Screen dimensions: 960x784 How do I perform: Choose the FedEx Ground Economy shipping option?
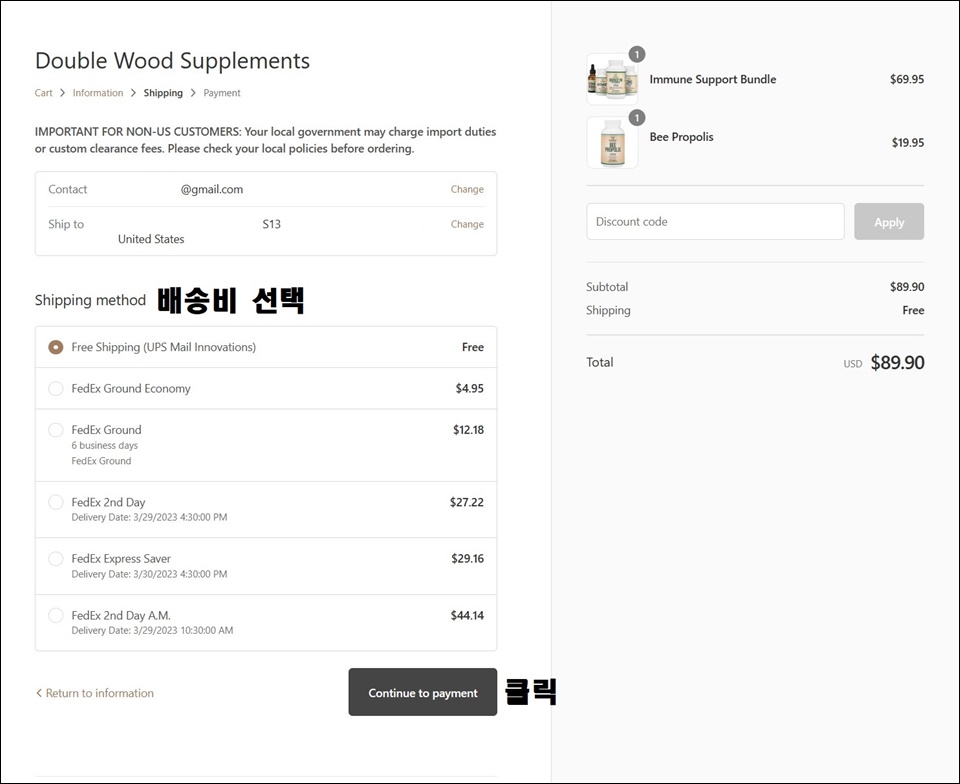coord(56,389)
